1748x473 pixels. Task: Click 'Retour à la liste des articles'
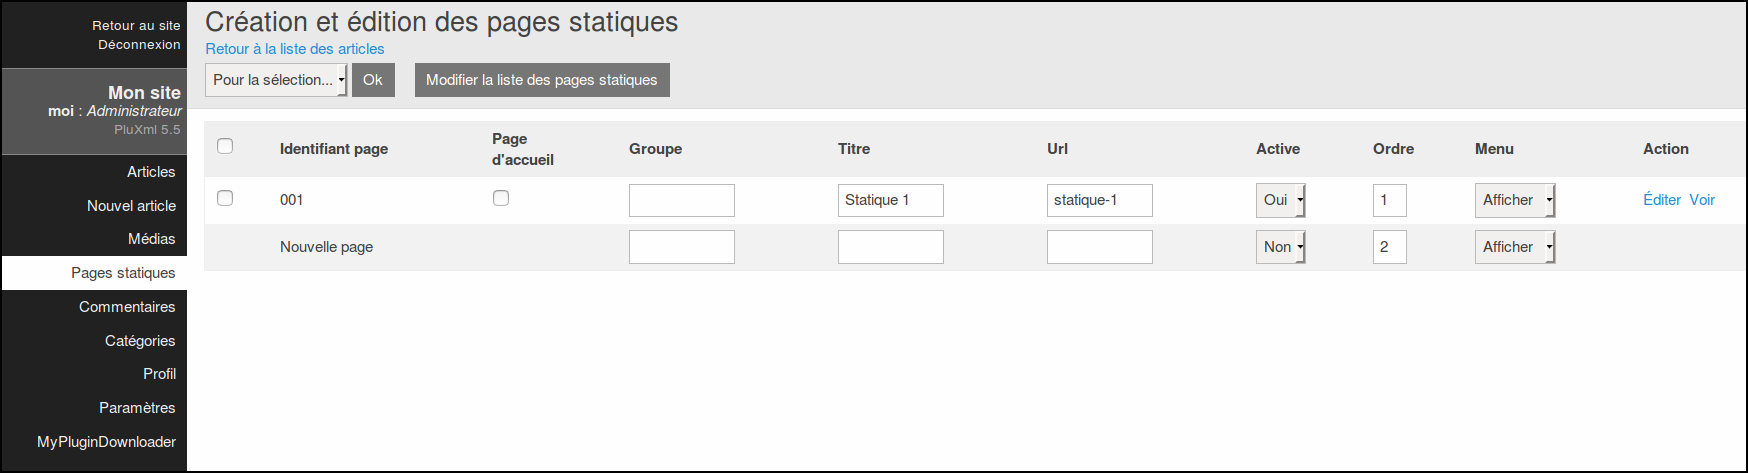pos(295,49)
